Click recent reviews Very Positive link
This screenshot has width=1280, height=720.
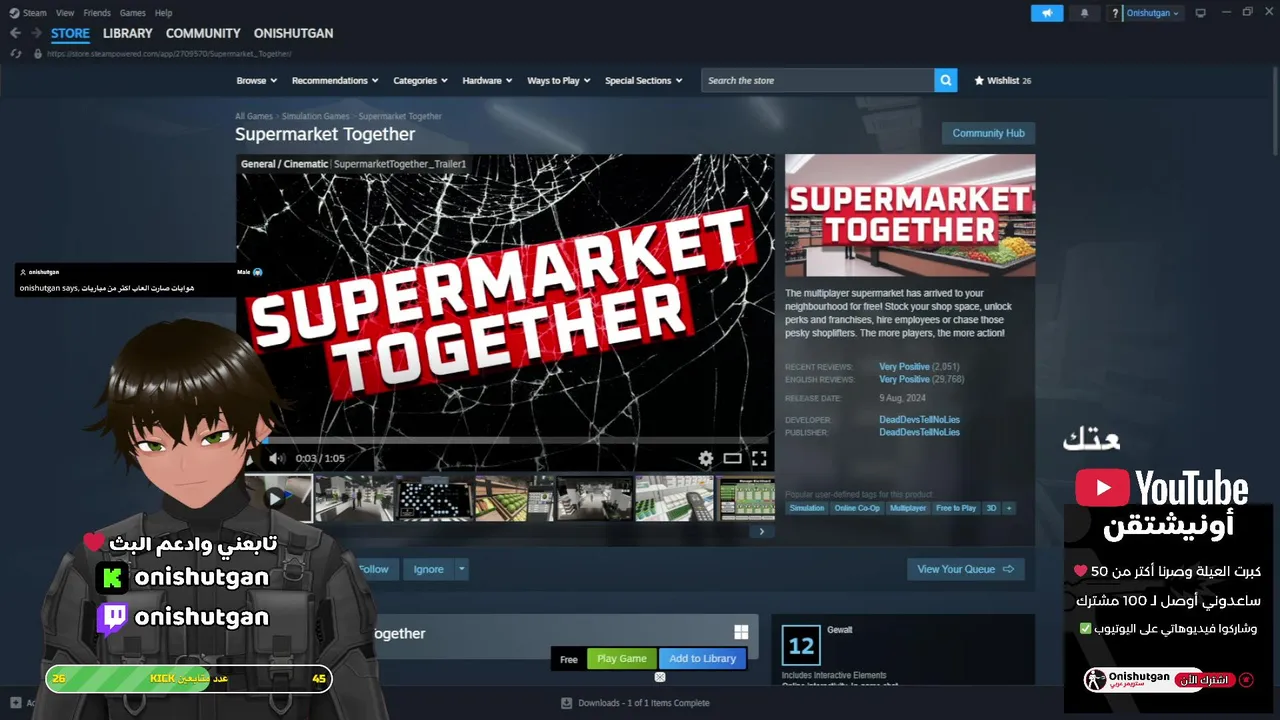[x=904, y=367]
